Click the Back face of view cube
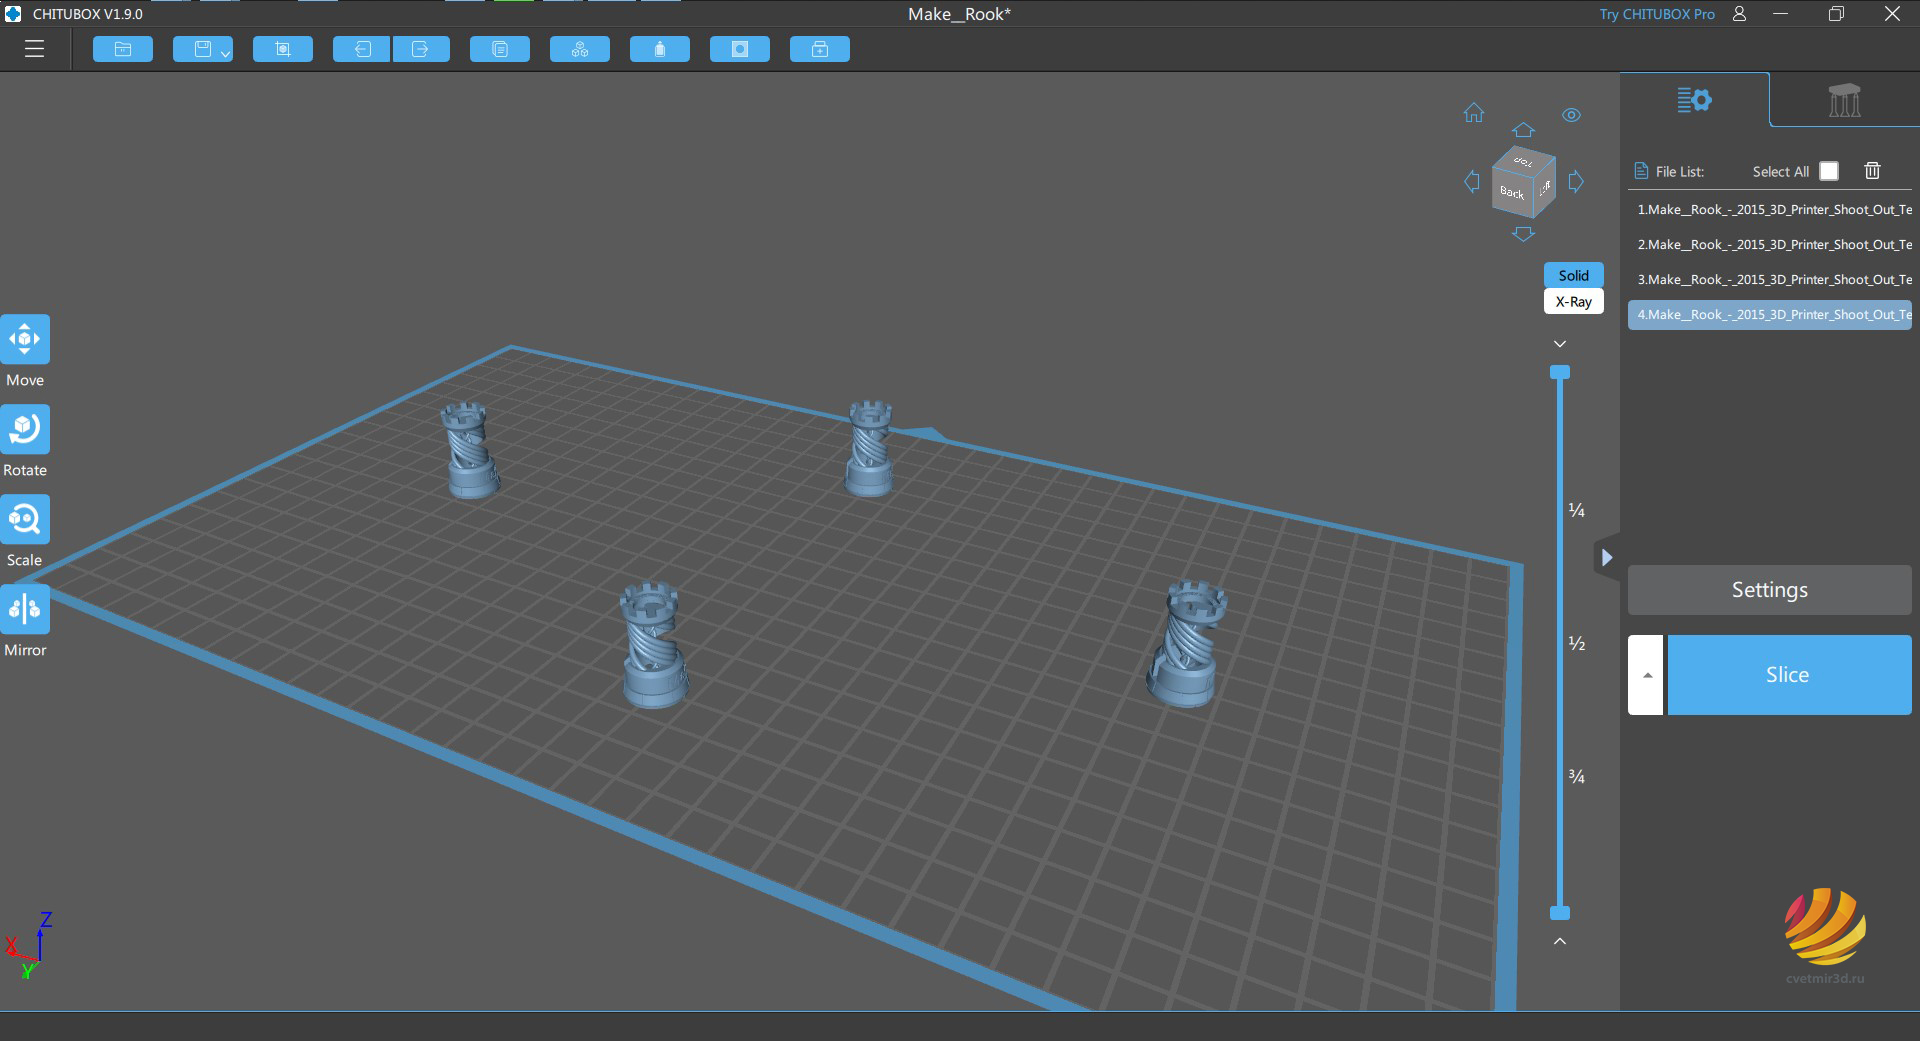 click(1512, 192)
